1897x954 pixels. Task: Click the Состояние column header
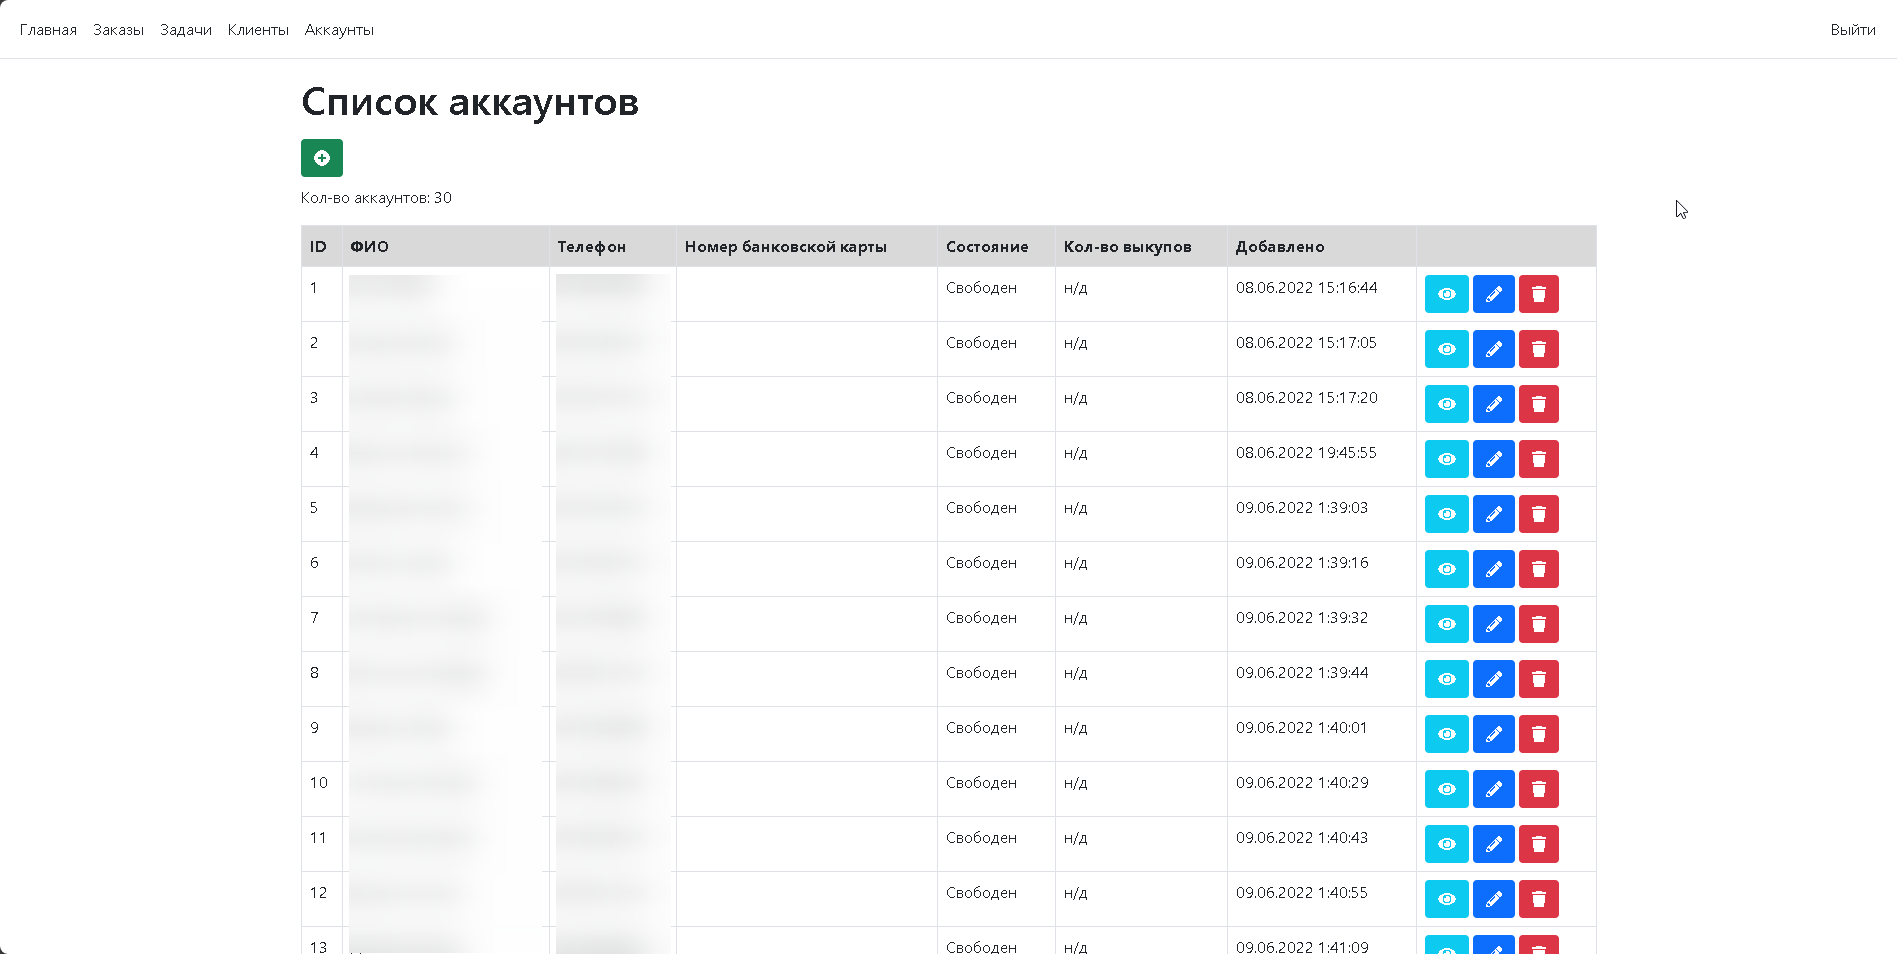[987, 247]
